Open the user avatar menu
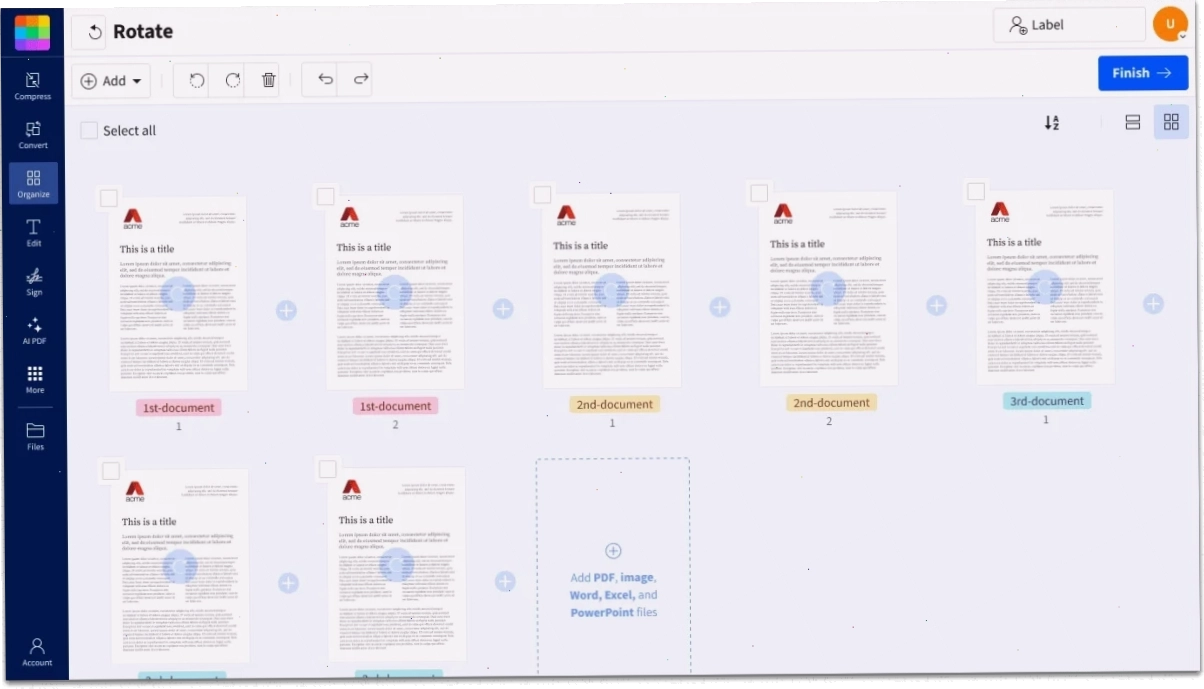 [x=1169, y=23]
